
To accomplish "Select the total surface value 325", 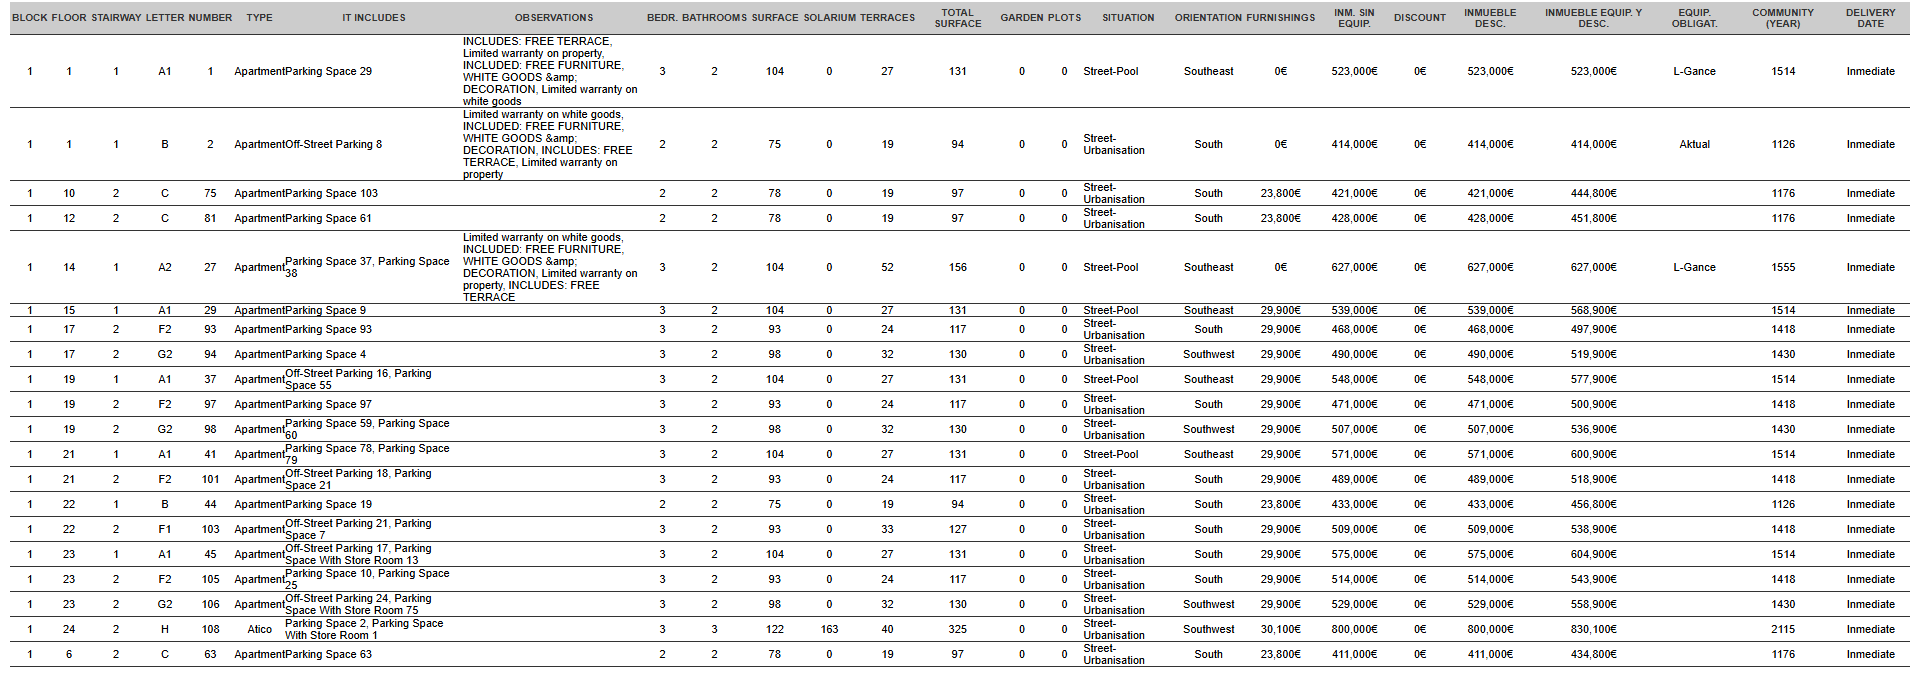I will point(957,630).
